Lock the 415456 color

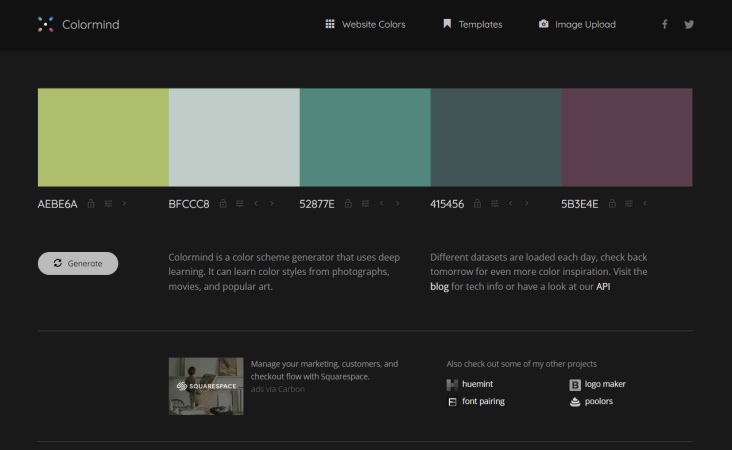pos(477,204)
